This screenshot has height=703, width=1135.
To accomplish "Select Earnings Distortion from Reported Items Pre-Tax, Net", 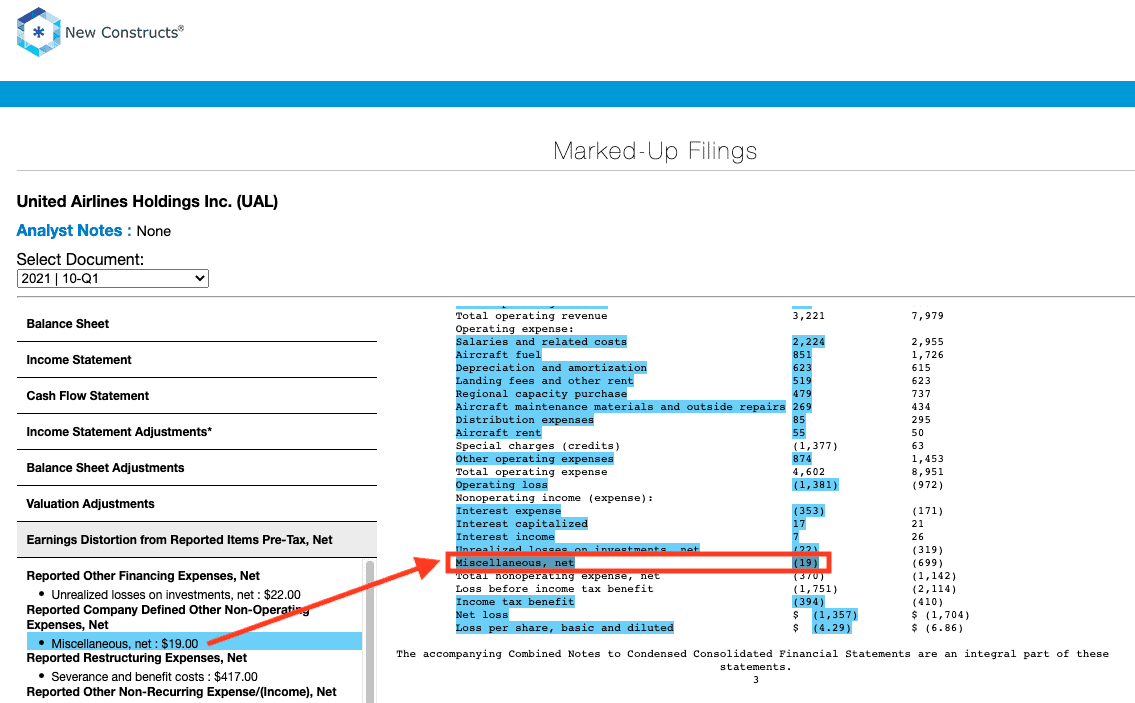I will (197, 540).
